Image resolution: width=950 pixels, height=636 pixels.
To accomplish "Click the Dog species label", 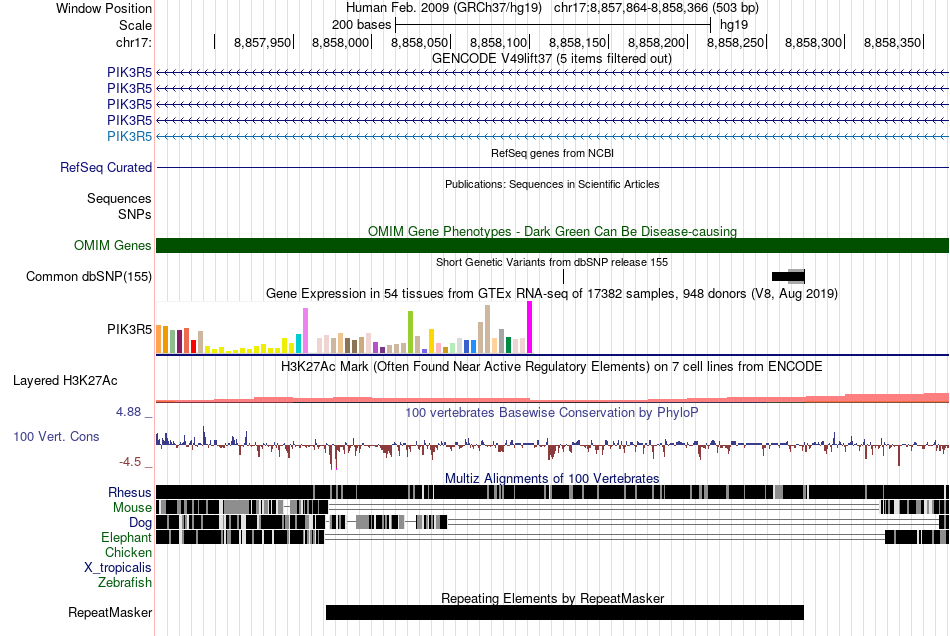I will coord(140,522).
